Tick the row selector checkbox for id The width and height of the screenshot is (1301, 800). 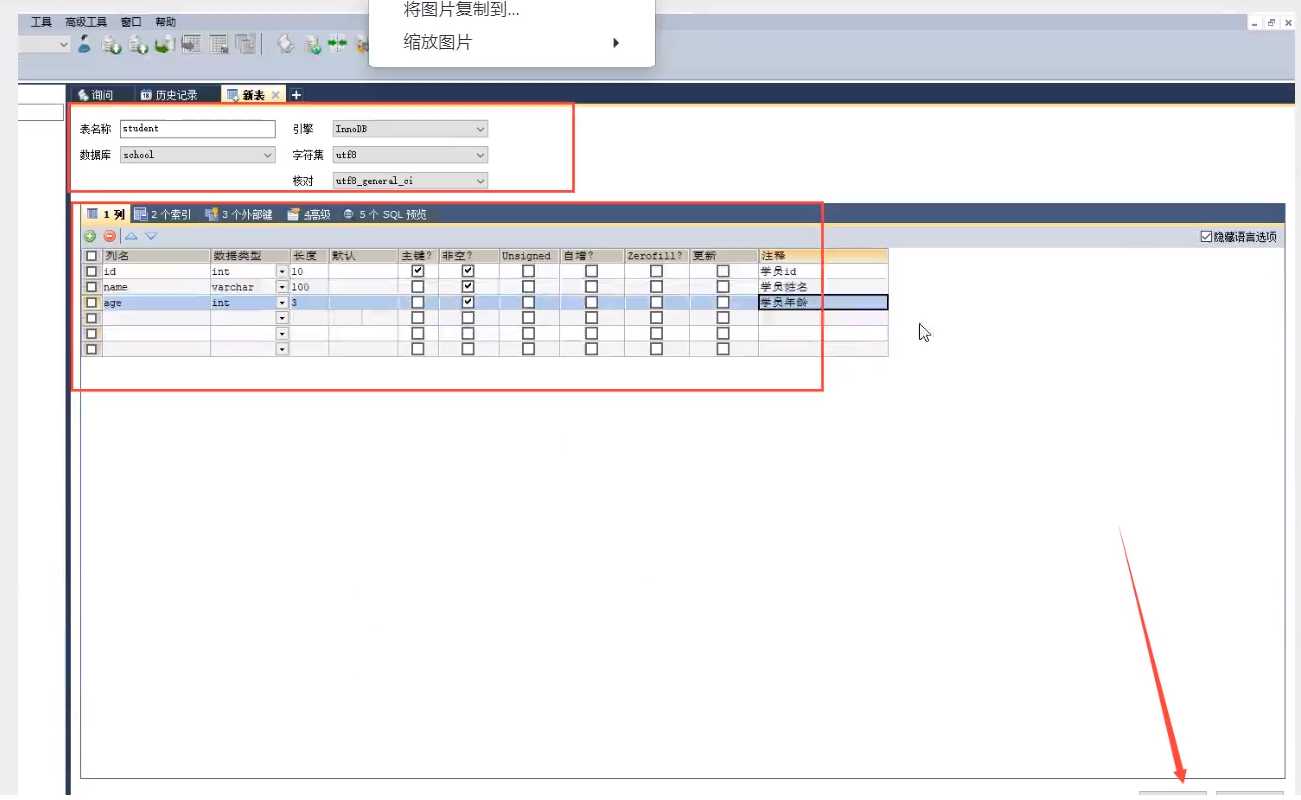click(92, 271)
